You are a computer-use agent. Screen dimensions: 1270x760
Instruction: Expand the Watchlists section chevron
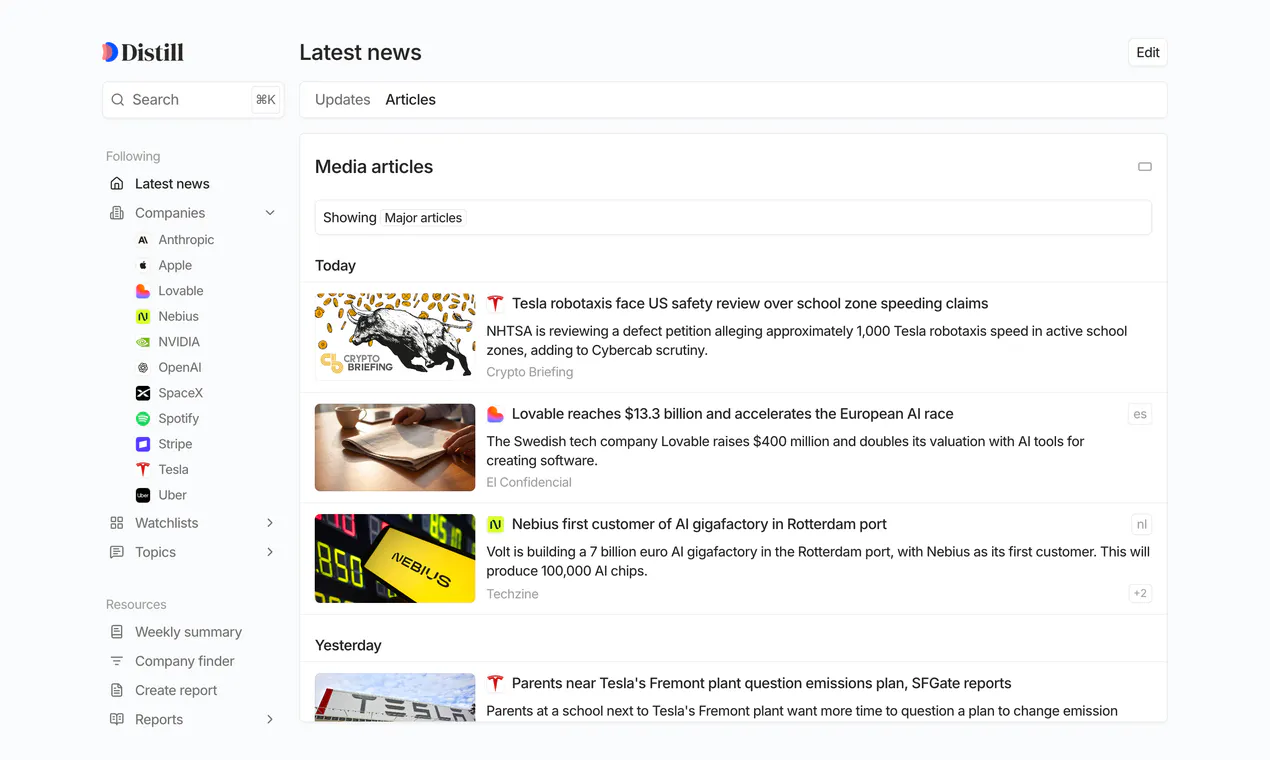click(x=270, y=523)
